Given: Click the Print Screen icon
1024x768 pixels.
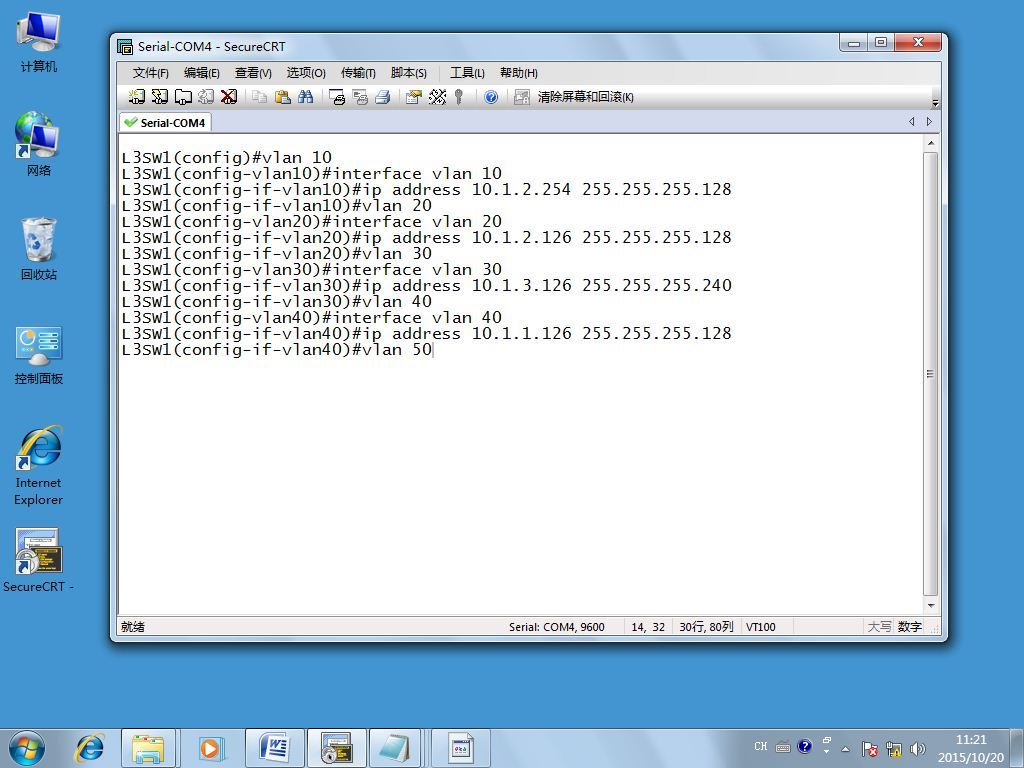Looking at the screenshot, I should pyautogui.click(x=337, y=97).
